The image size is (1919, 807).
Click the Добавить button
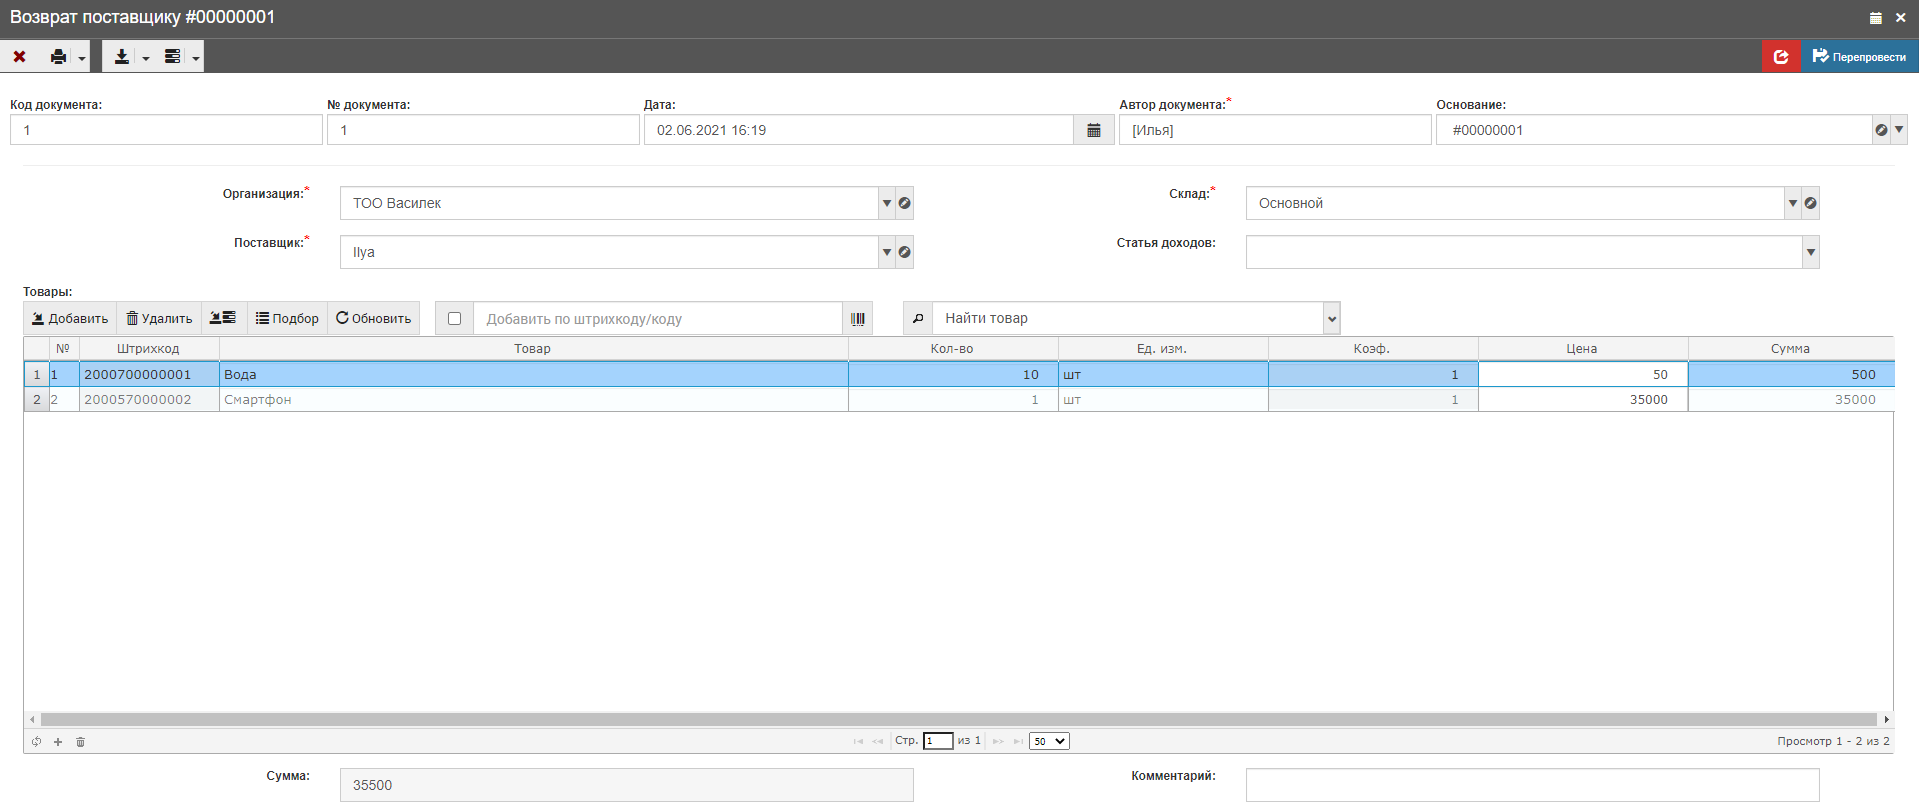[x=70, y=319]
